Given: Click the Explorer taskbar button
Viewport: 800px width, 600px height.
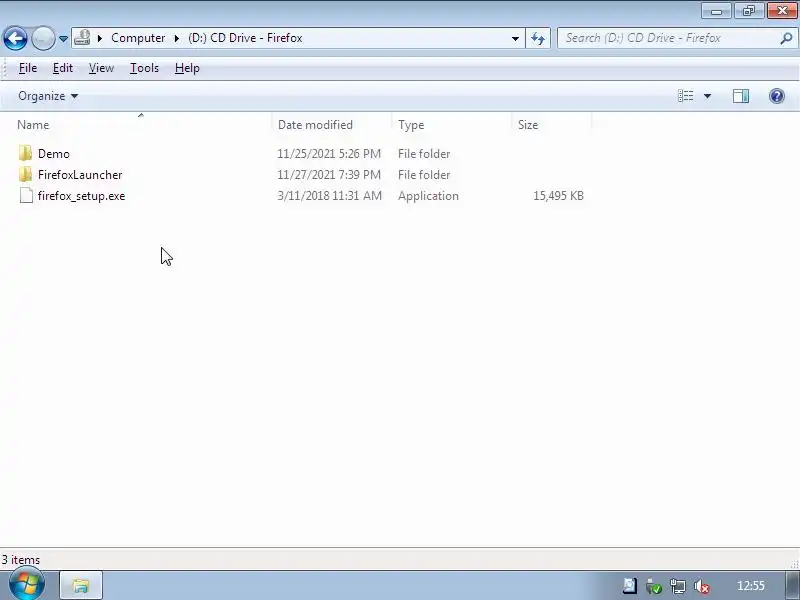Looking at the screenshot, I should pyautogui.click(x=81, y=585).
